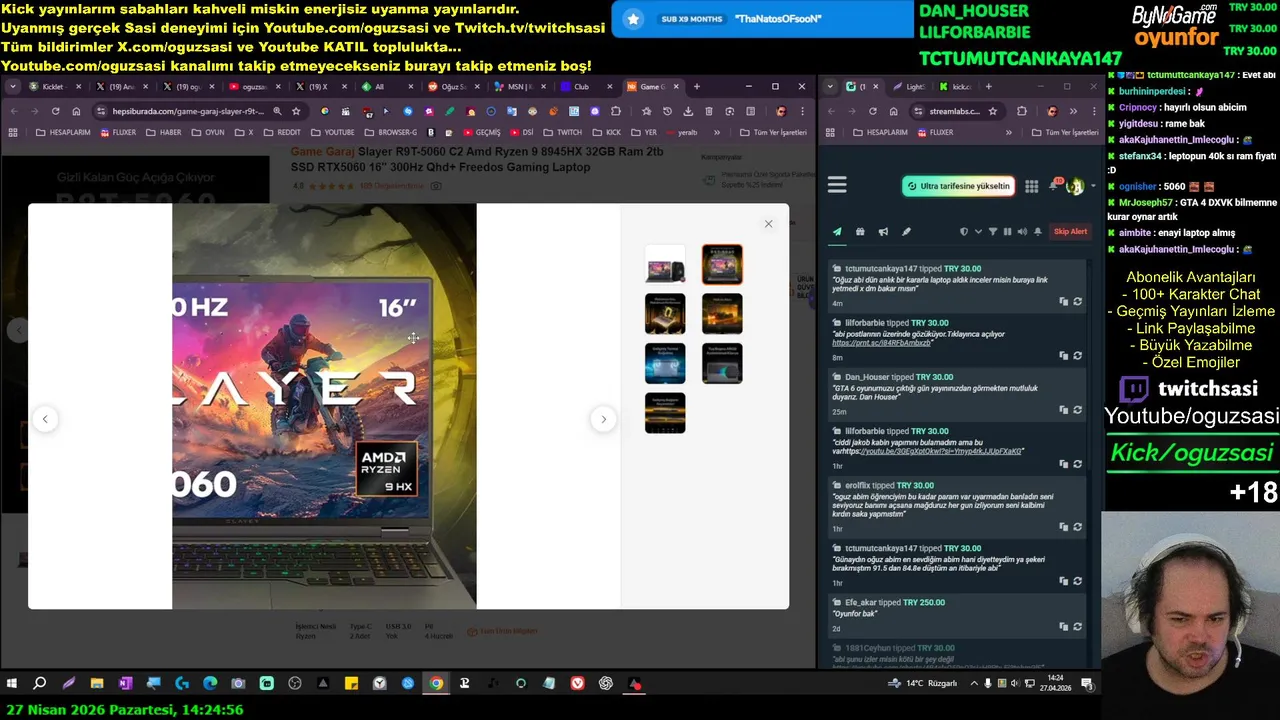This screenshot has height=720, width=1280.
Task: Pause the alert queue
Action: (1007, 232)
